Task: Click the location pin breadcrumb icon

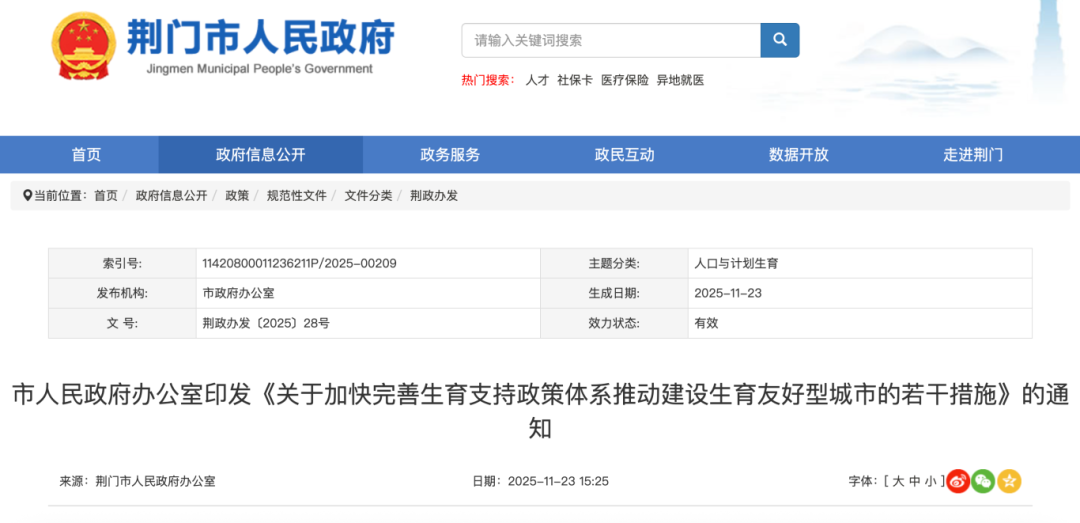Action: 27,195
